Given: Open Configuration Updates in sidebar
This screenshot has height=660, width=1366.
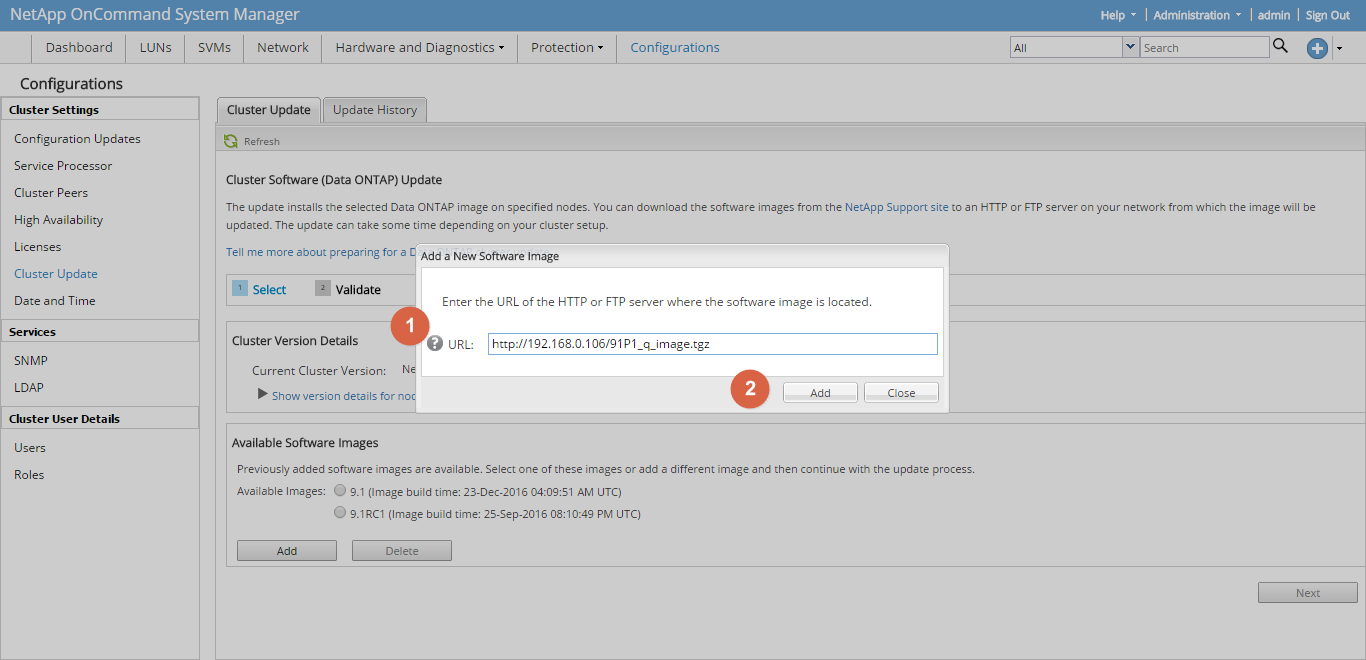Looking at the screenshot, I should click(x=77, y=139).
